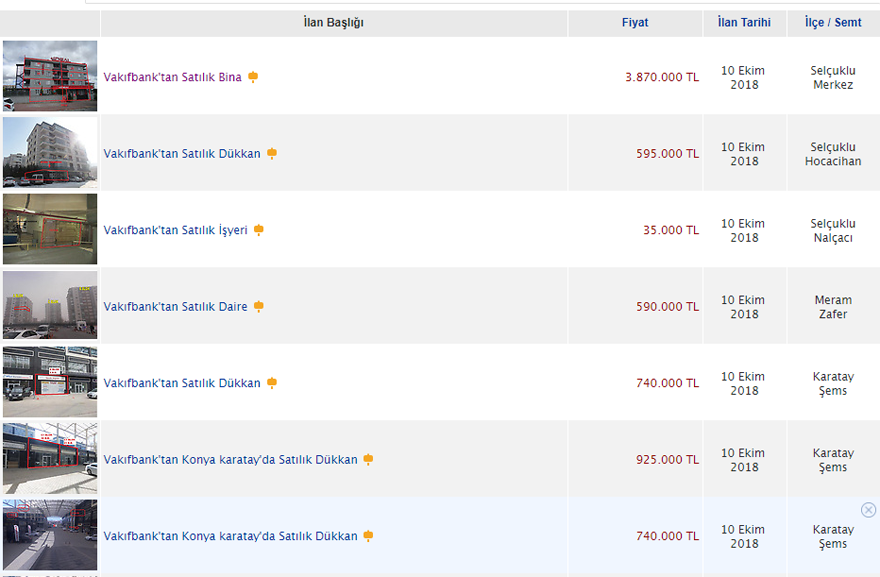Sort listings by Fiyat column header

coord(634,23)
